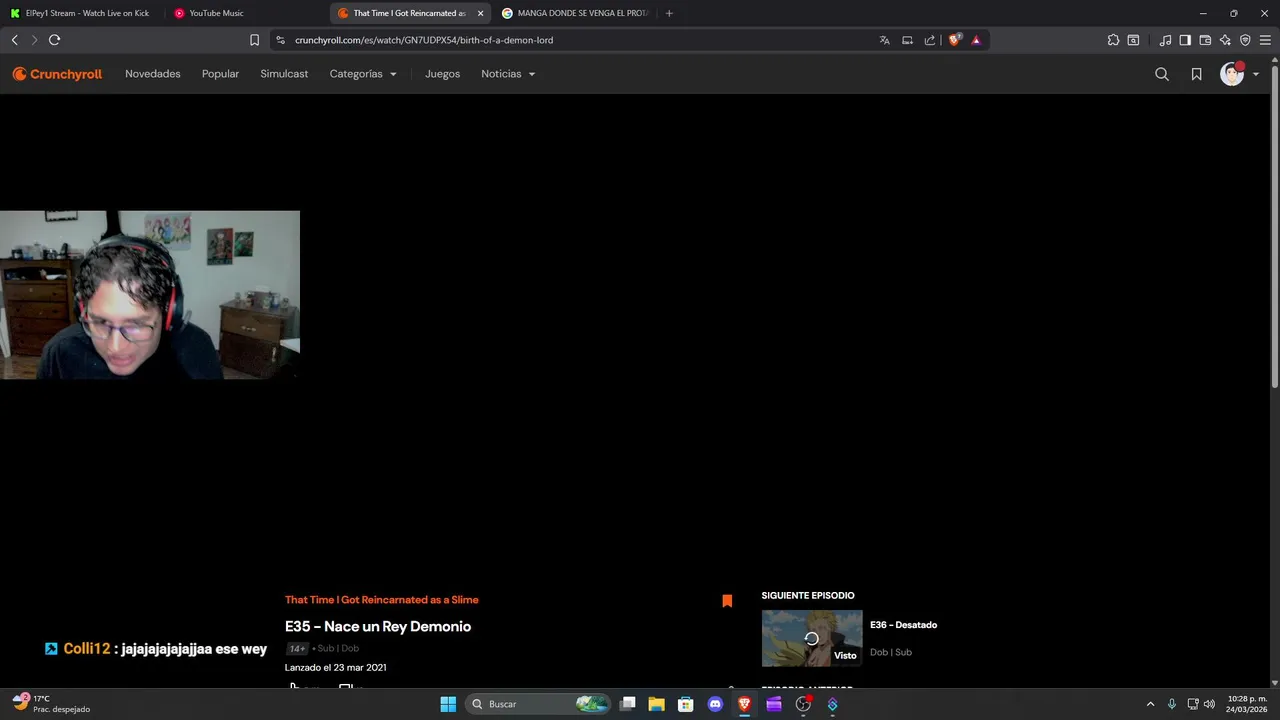The image size is (1280, 720).
Task: Open the profile avatar menu
Action: click(x=1239, y=74)
